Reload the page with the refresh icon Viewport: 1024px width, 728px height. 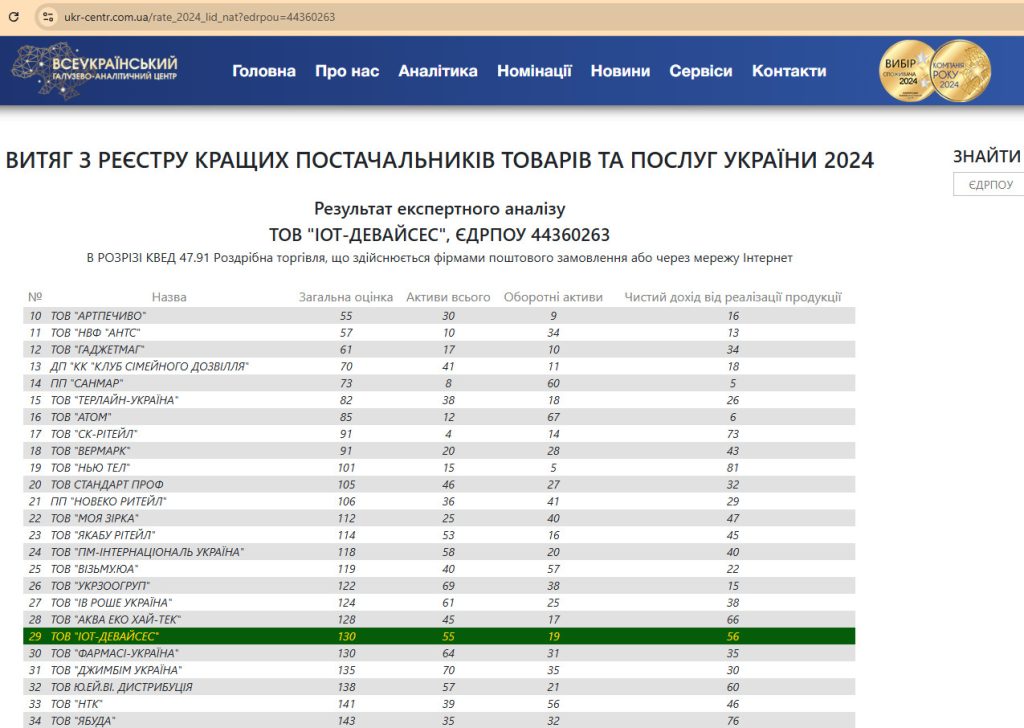click(x=14, y=17)
